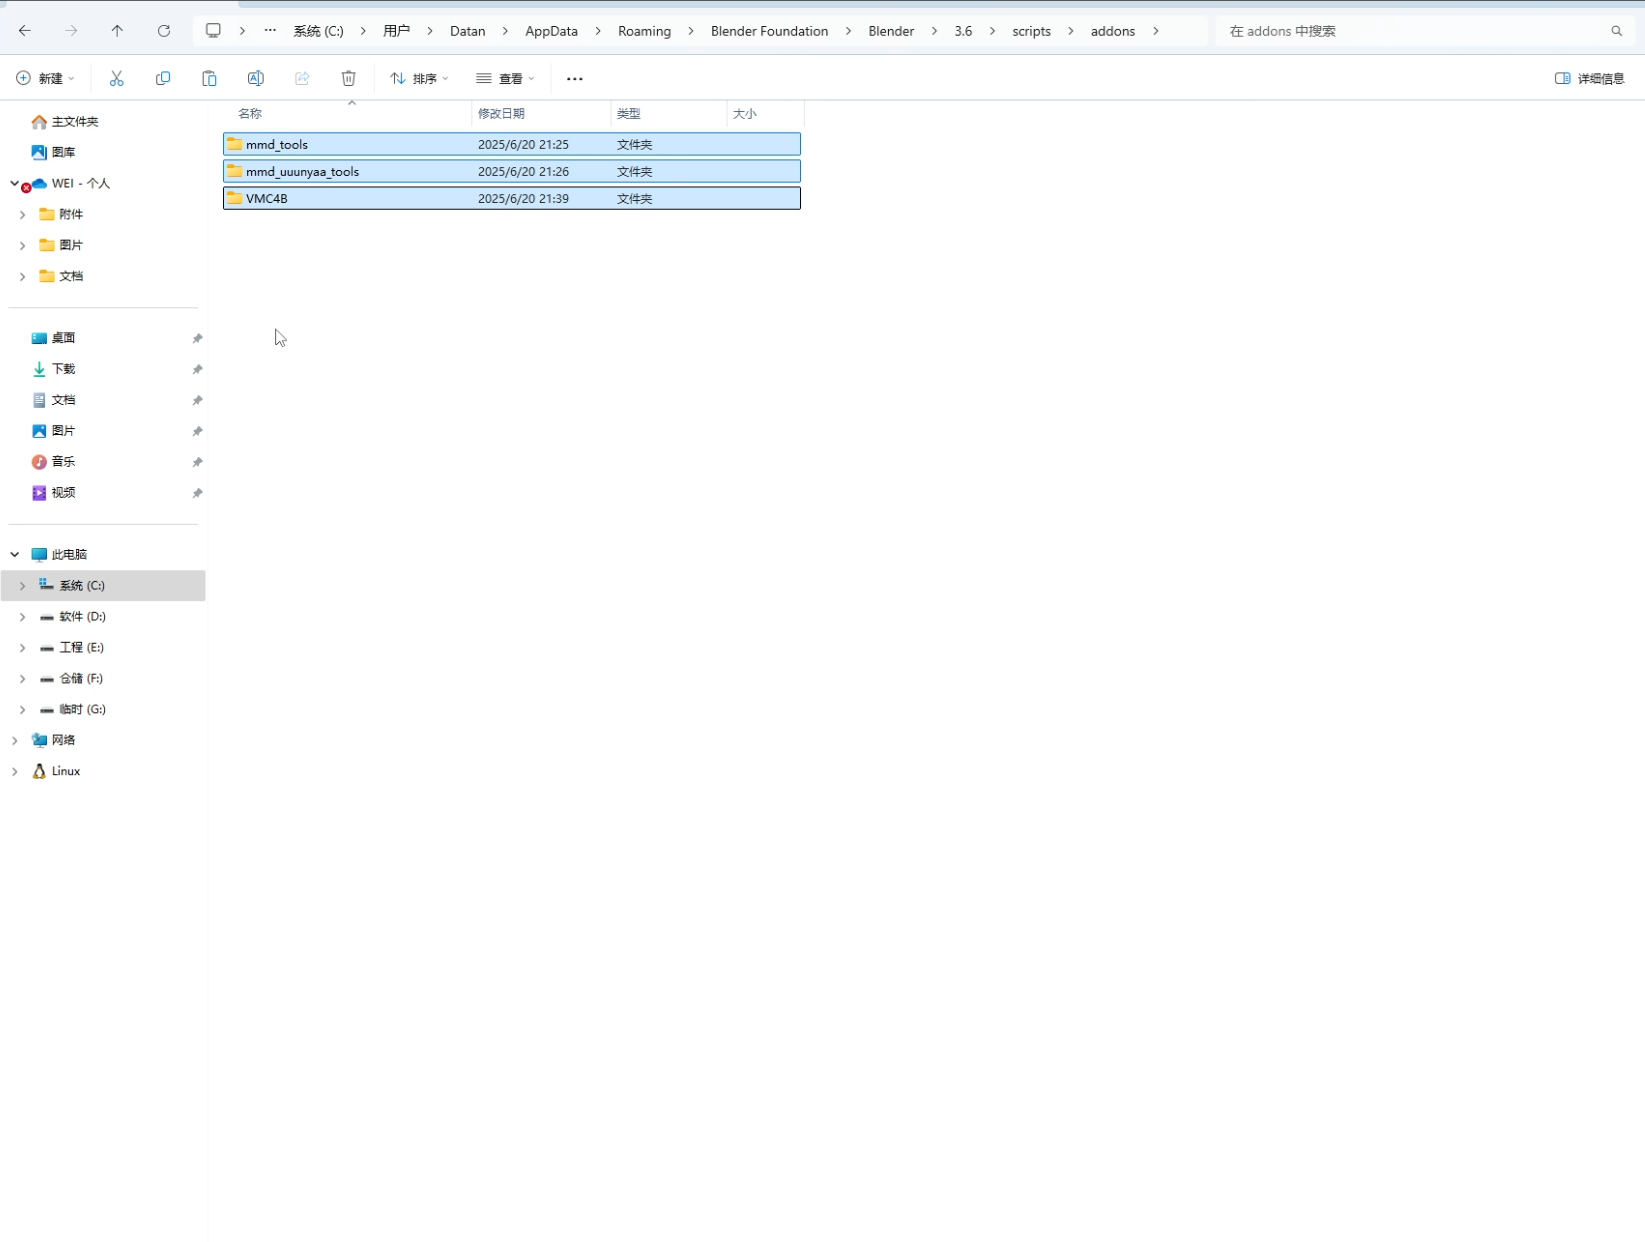Collapse the 此电脑 tree node

(15, 554)
